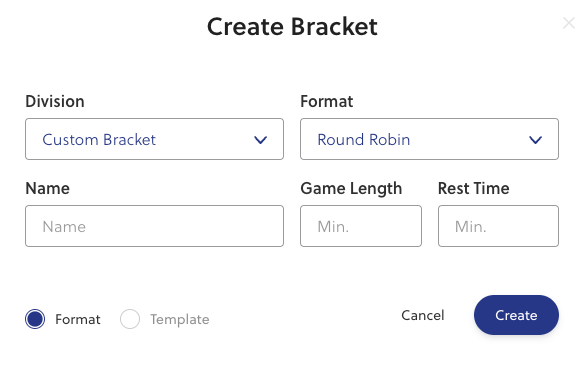Select the Template radio button
Viewport: 579px width, 365px height.
click(130, 319)
